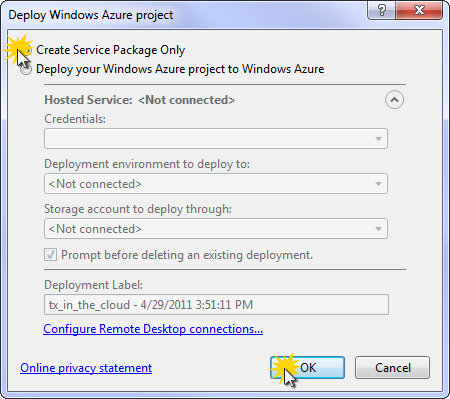Viewport: 450px width, 399px height.
Task: Select Deploy your Windows Azure project option
Action: tap(26, 69)
